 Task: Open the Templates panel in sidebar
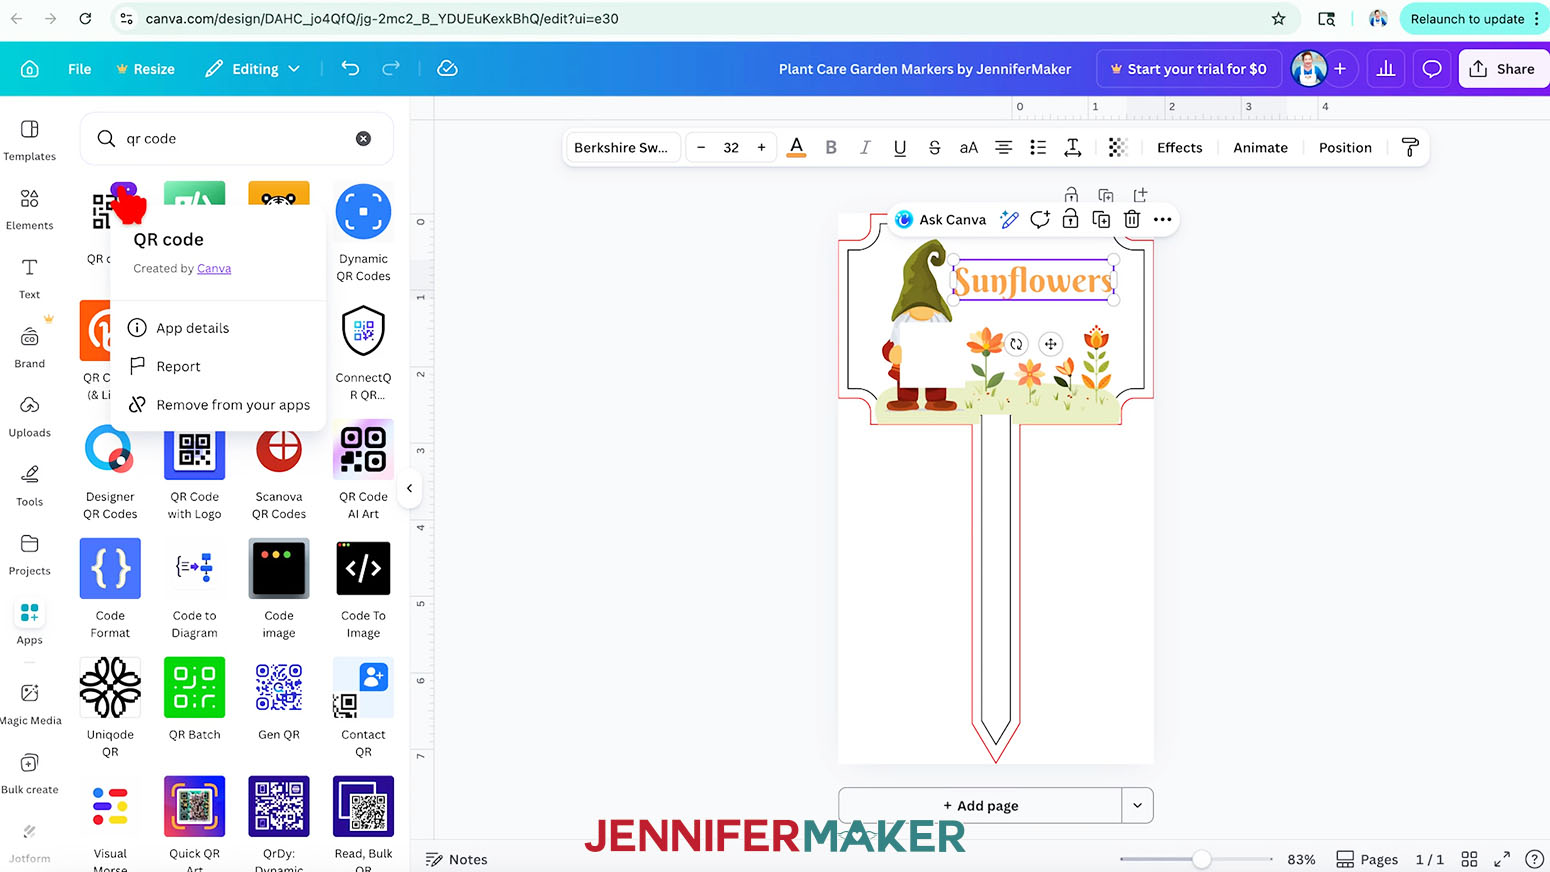pos(30,140)
